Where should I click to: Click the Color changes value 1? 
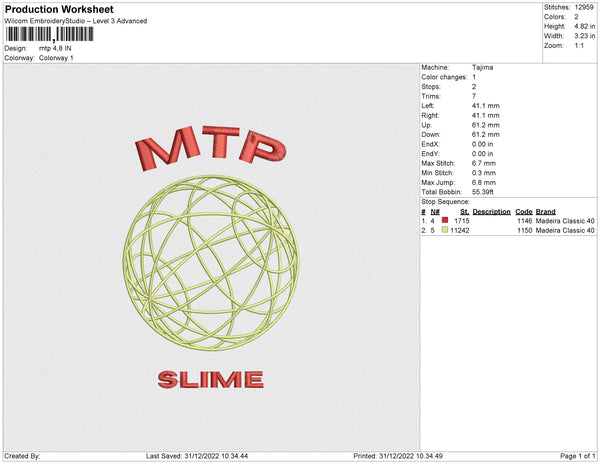[x=474, y=77]
